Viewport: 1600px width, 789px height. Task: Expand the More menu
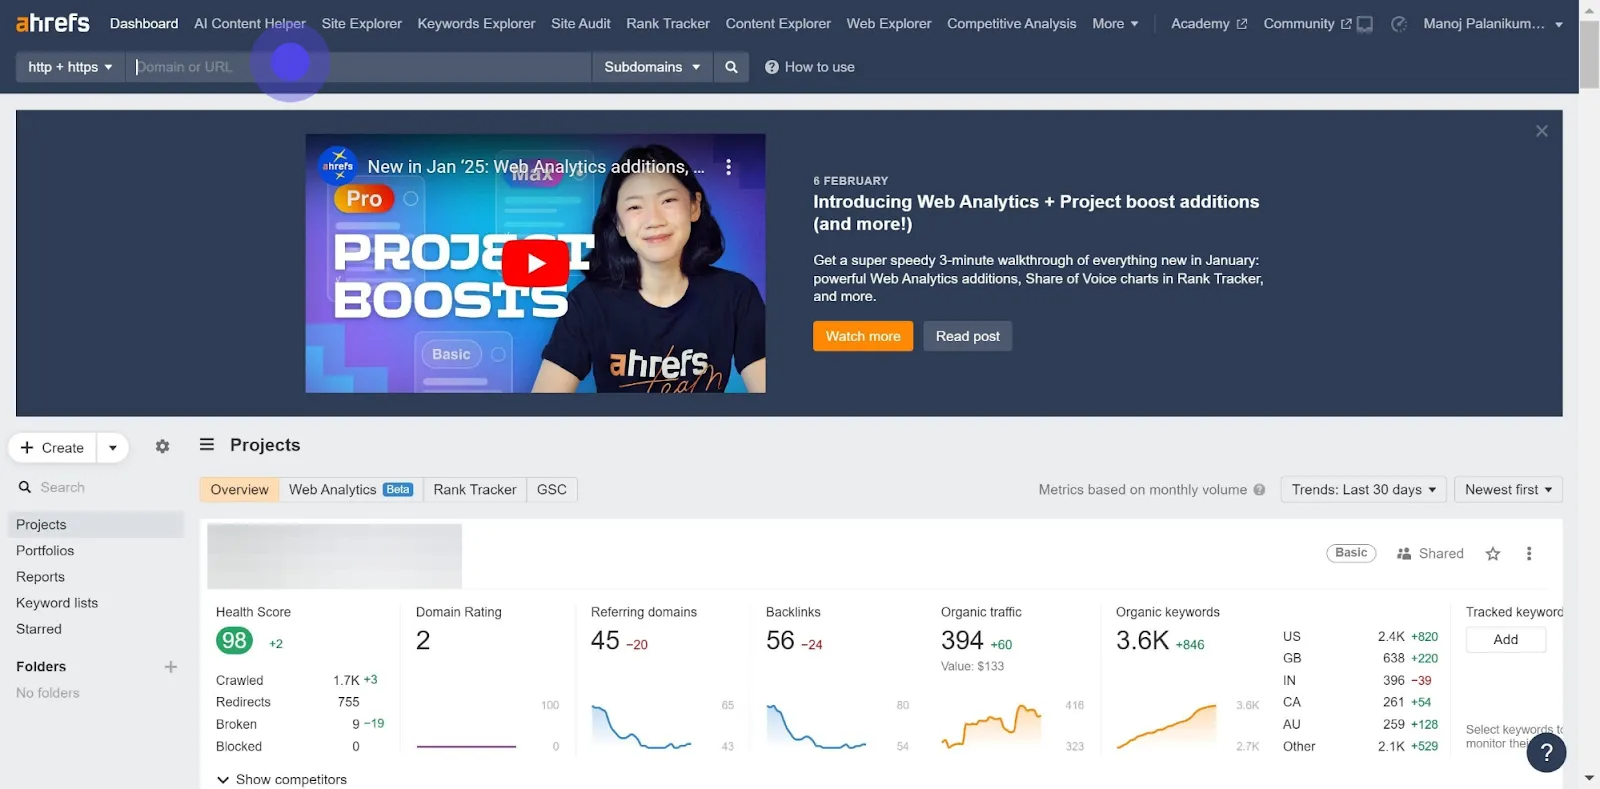[1115, 24]
